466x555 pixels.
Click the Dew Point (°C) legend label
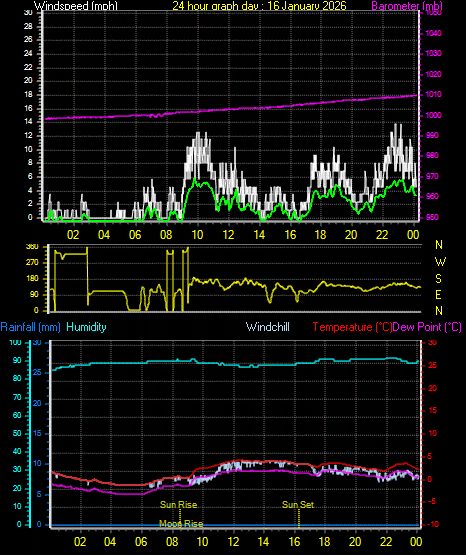point(427,327)
